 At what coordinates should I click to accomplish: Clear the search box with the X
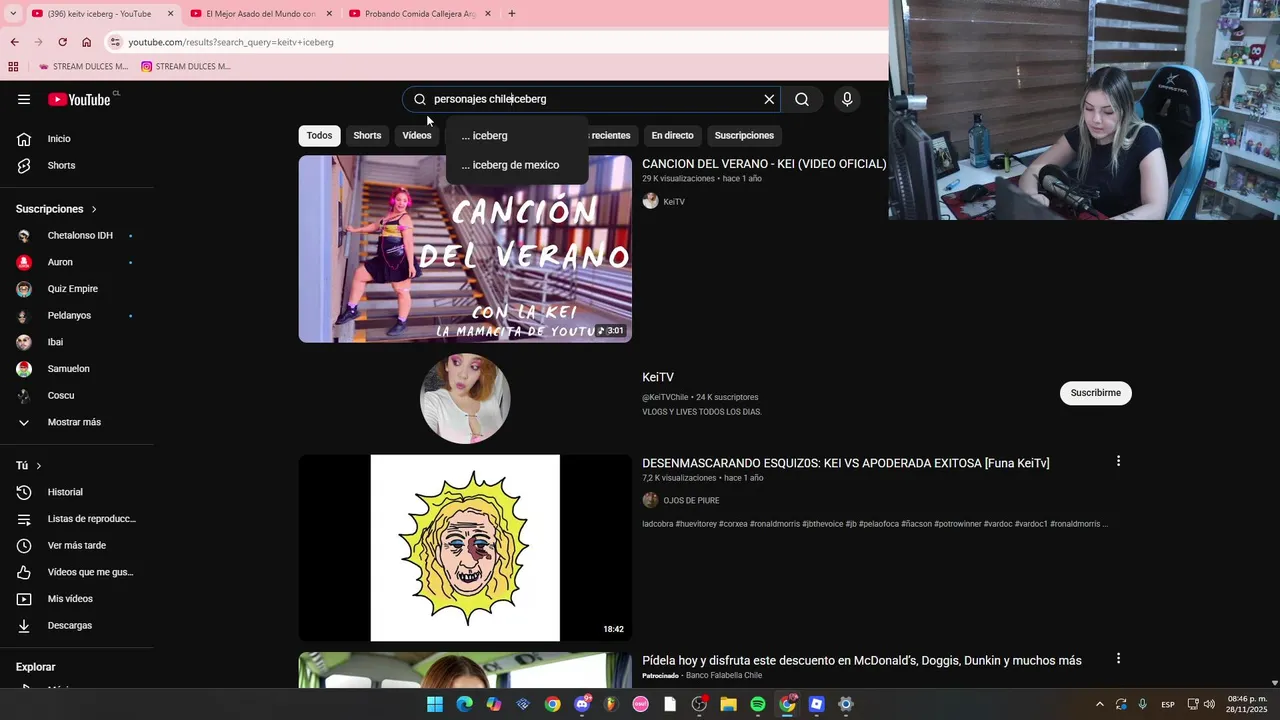point(769,99)
